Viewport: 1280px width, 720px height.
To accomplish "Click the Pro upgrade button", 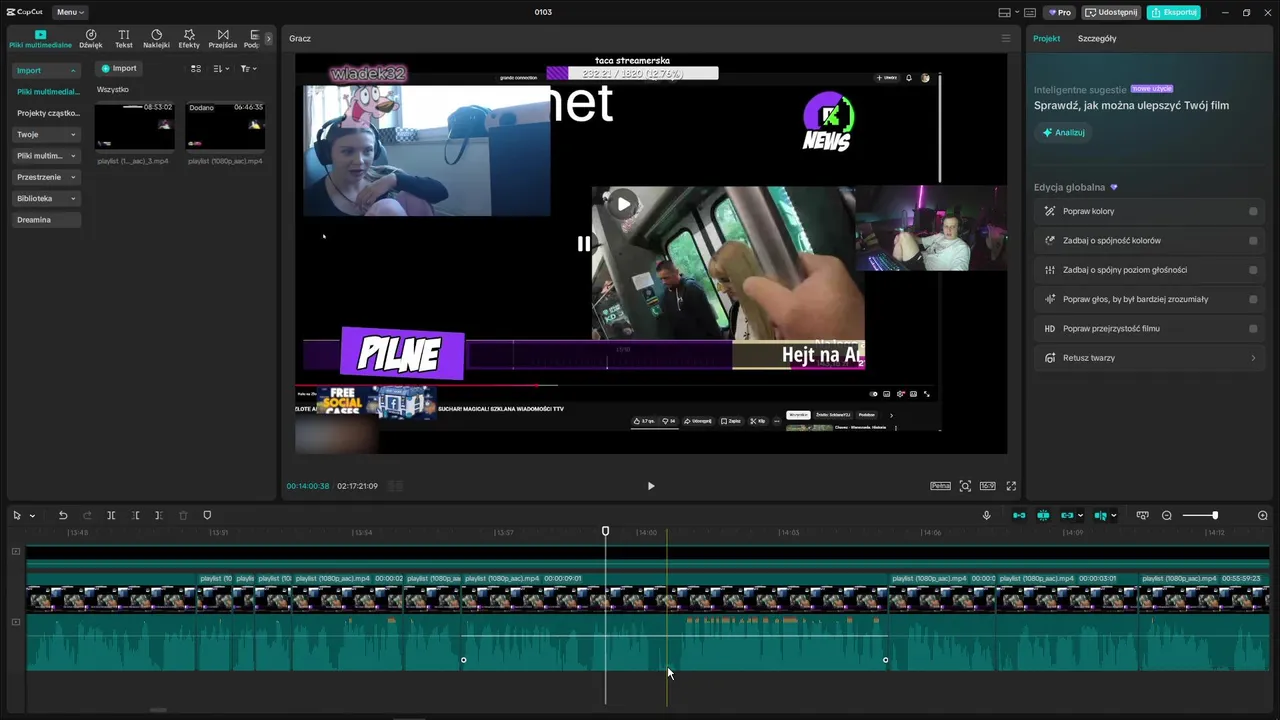I will pyautogui.click(x=1060, y=12).
